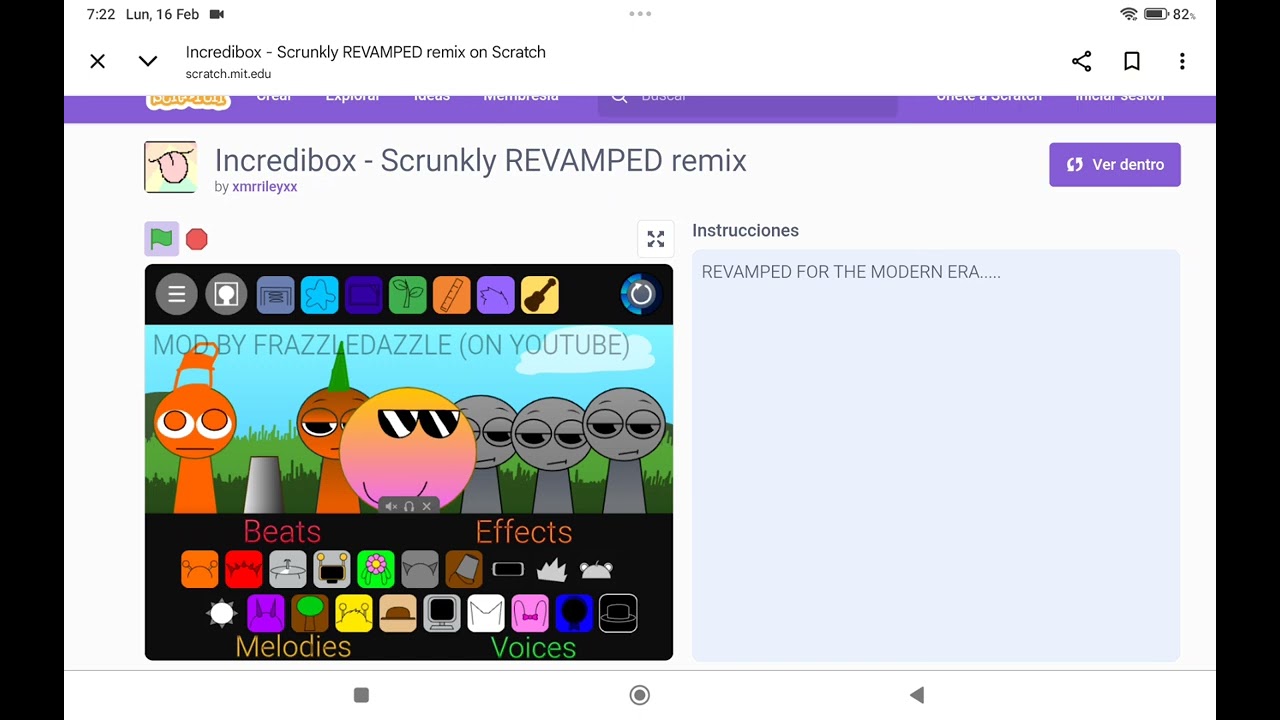The image size is (1280, 720).
Task: Click the 'REVAMPED FOR THE MODERN ERA' text
Action: click(851, 272)
